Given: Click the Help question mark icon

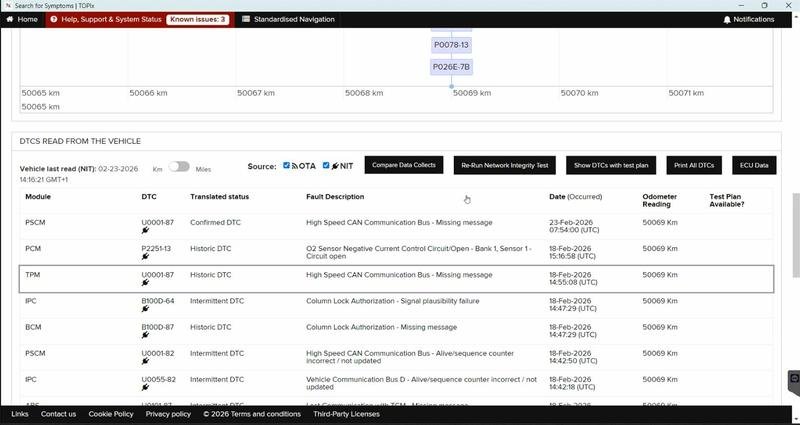Looking at the screenshot, I should [x=54, y=19].
